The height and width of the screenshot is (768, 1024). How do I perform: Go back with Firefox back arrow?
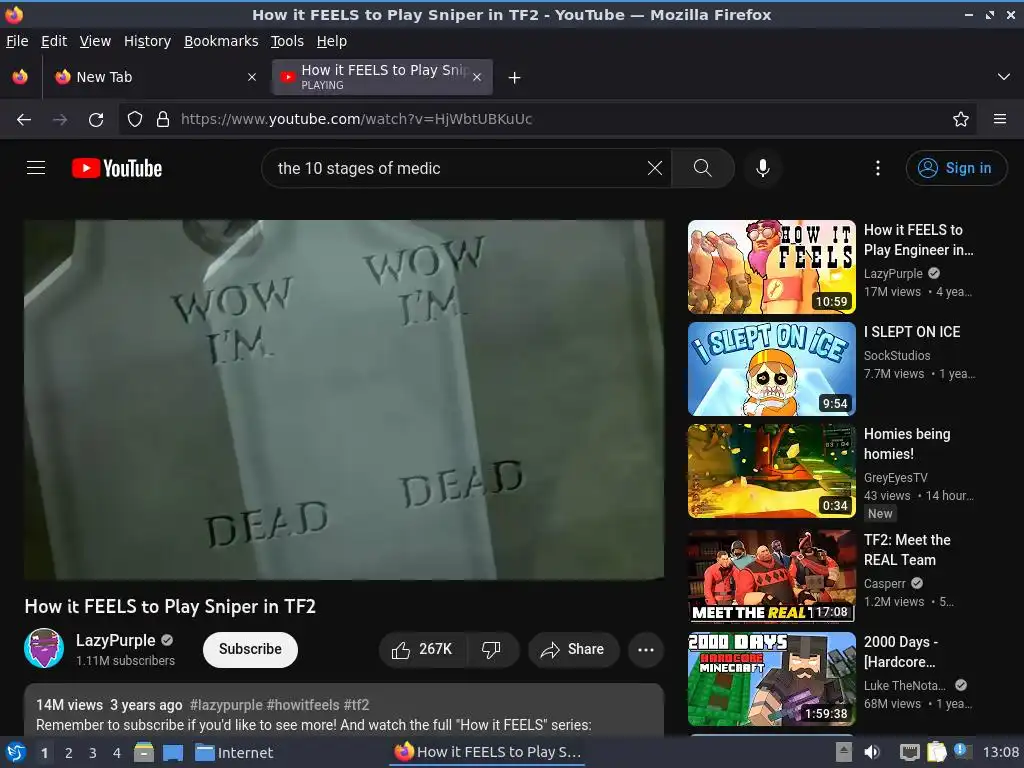pyautogui.click(x=24, y=120)
